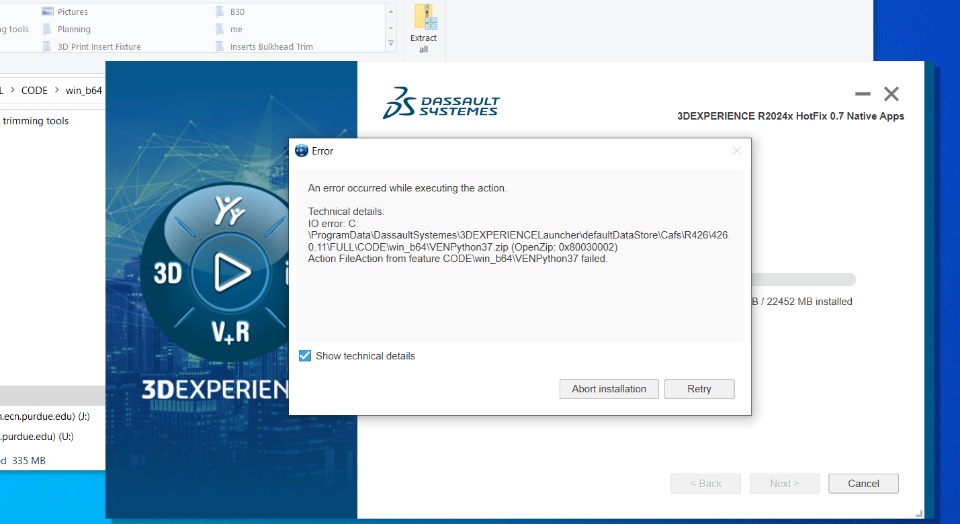
Task: Abort the installation via dialog button
Action: coord(609,389)
